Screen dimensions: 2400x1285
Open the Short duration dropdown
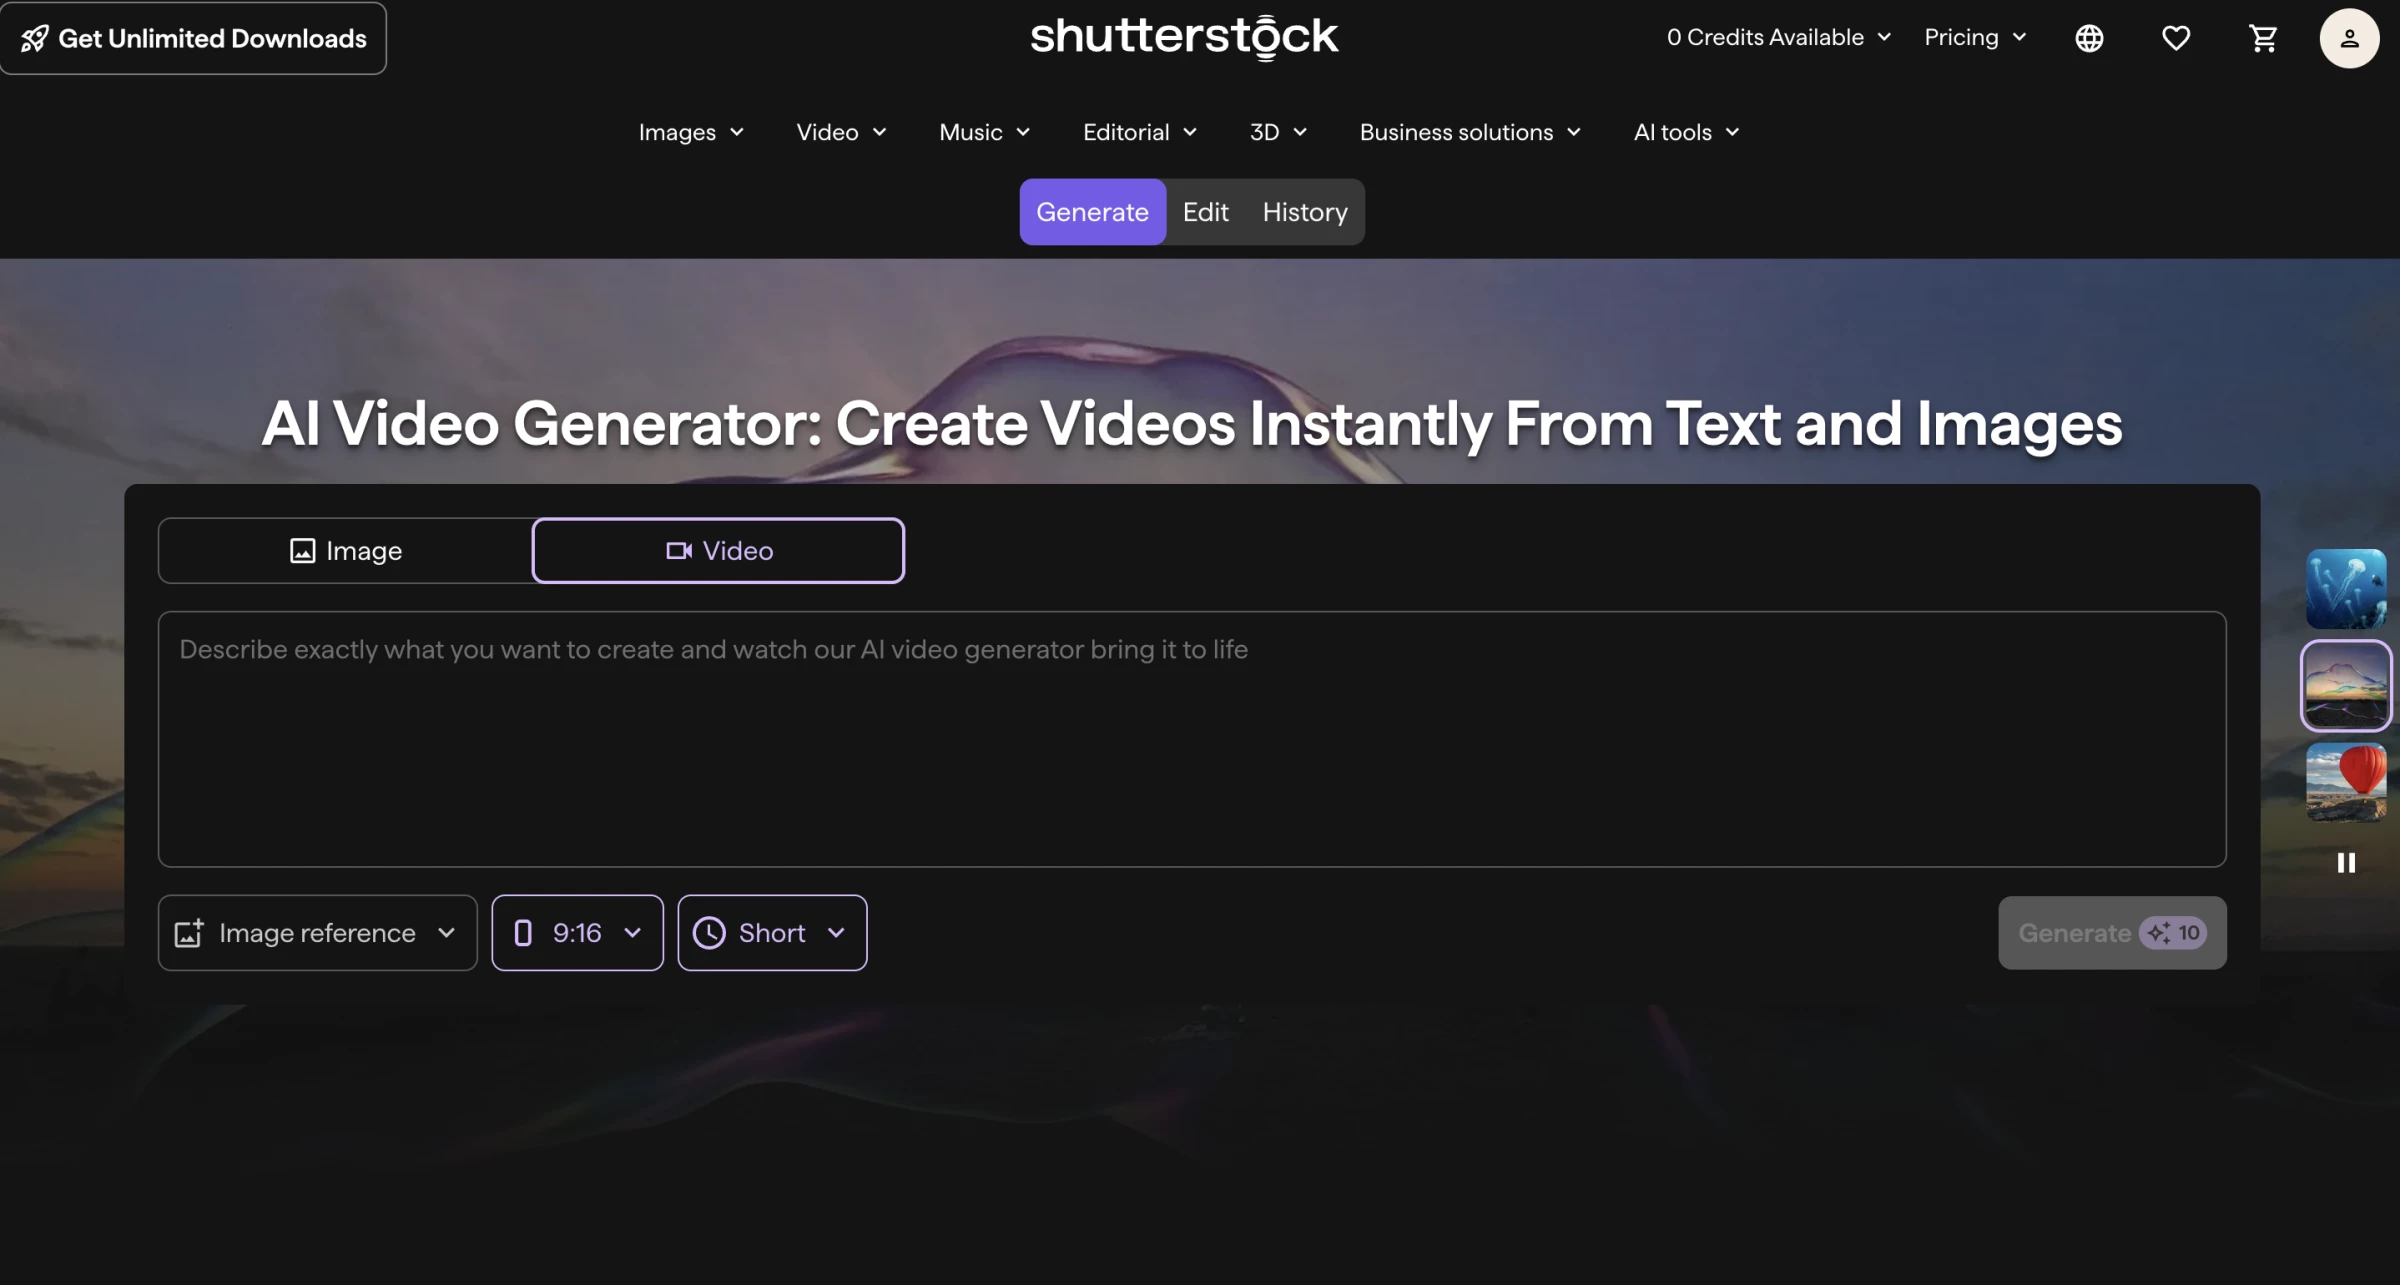coord(772,932)
